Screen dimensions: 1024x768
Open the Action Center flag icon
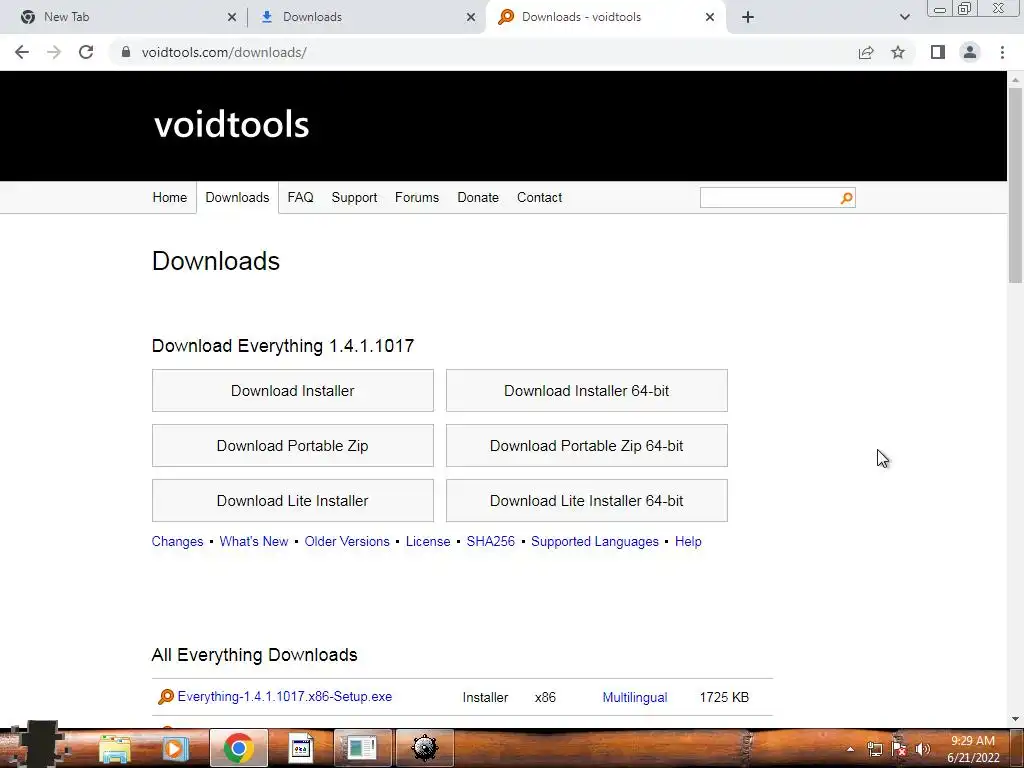coord(899,749)
